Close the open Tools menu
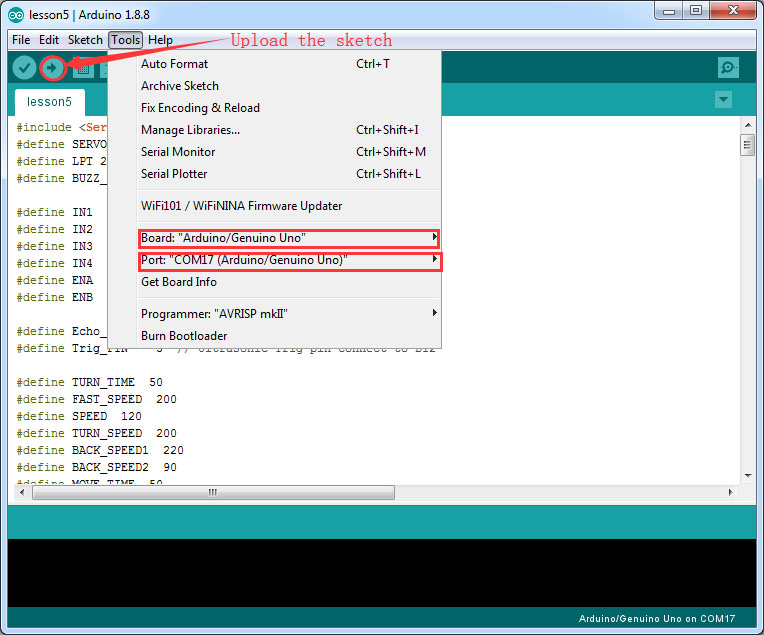This screenshot has width=764, height=635. click(126, 40)
